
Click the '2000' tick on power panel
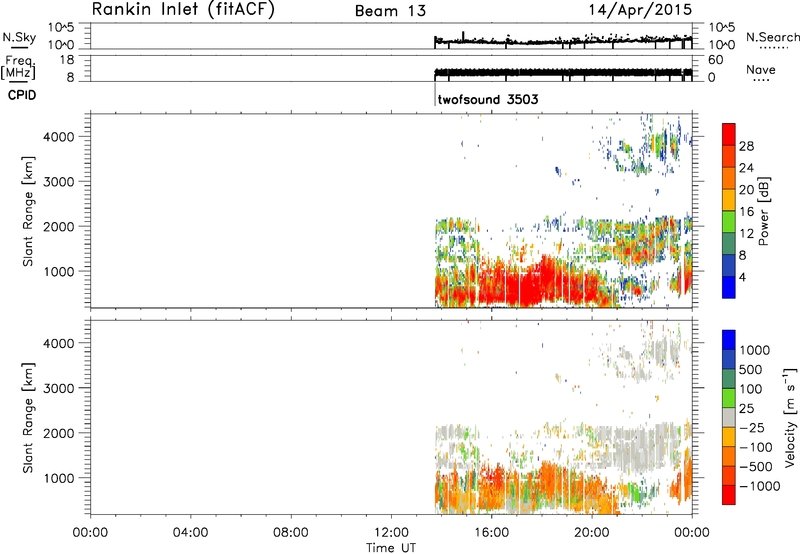[58, 226]
